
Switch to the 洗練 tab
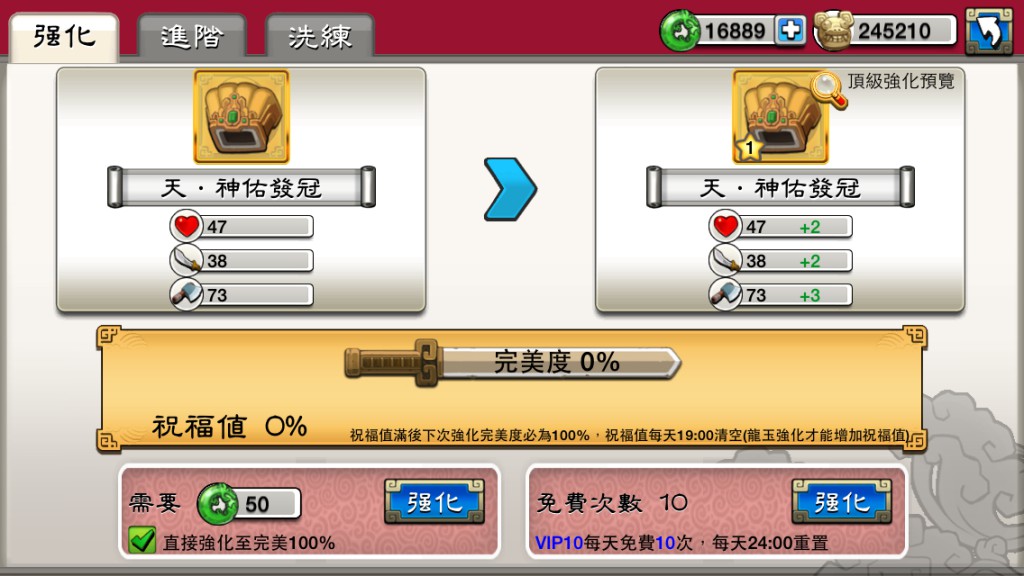pos(320,37)
